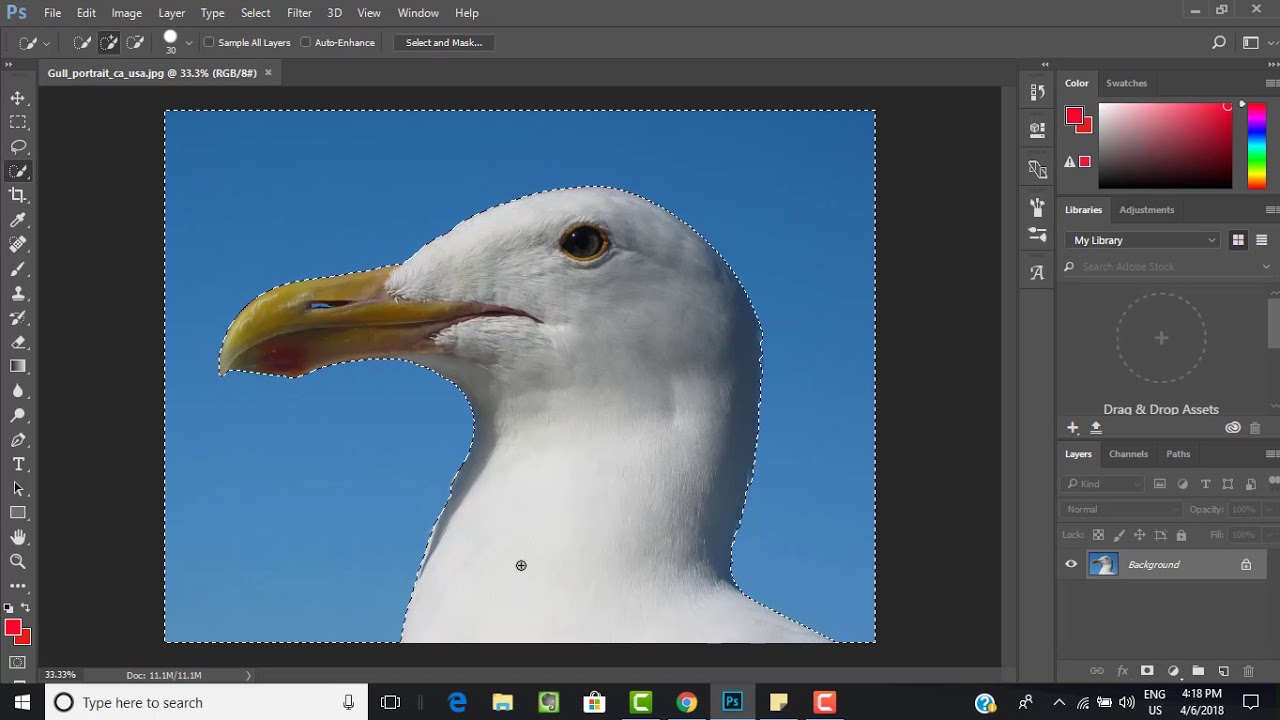Viewport: 1280px width, 720px height.
Task: Click the New Selection mode option
Action: point(82,43)
